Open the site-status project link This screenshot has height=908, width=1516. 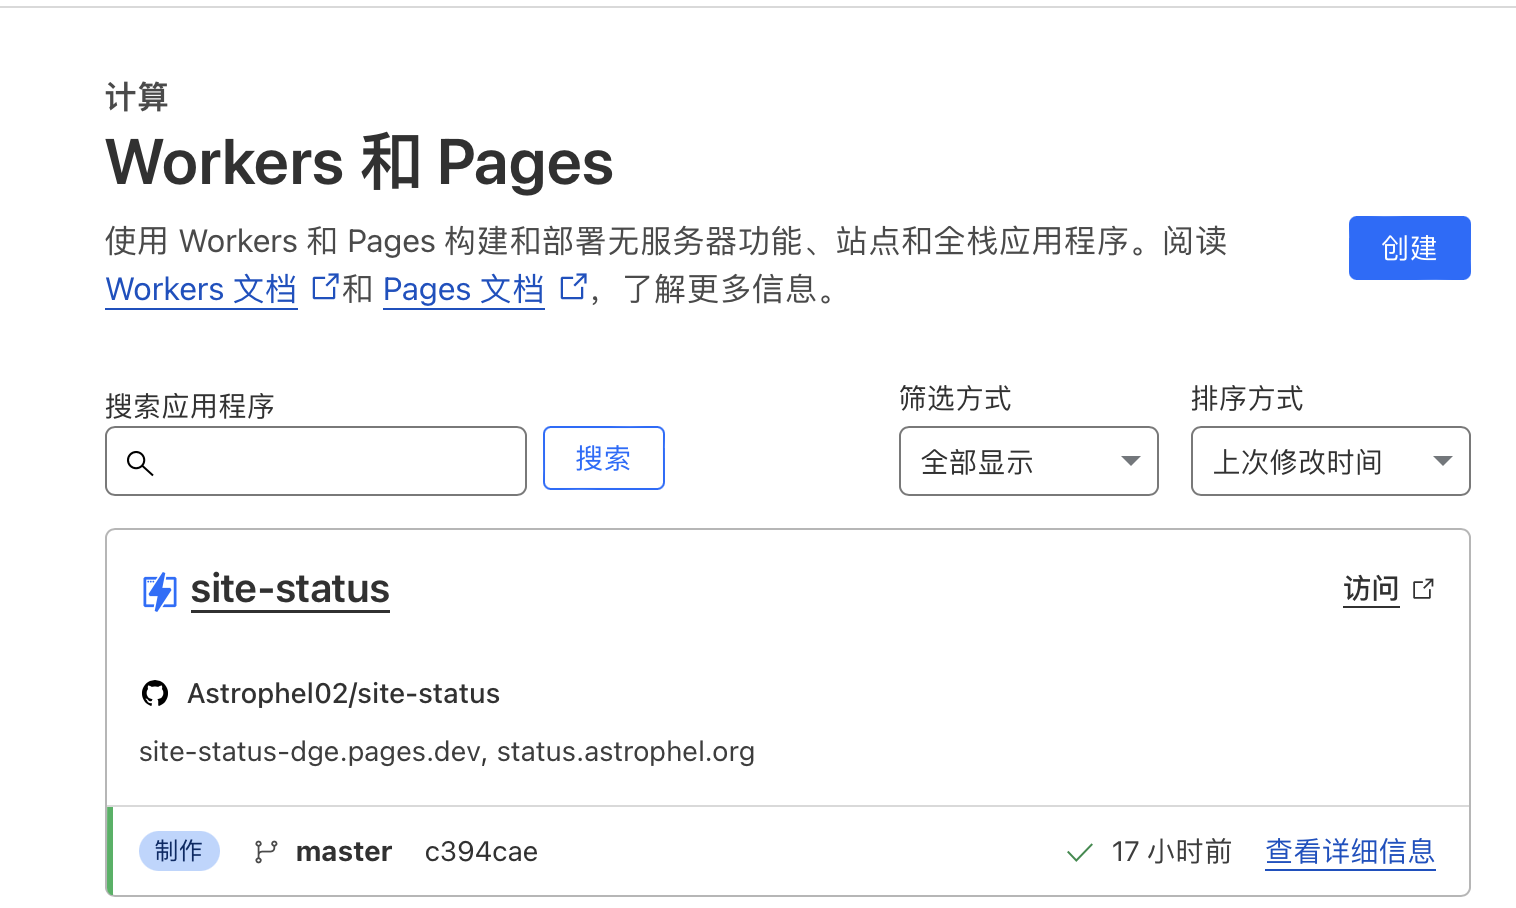[290, 589]
